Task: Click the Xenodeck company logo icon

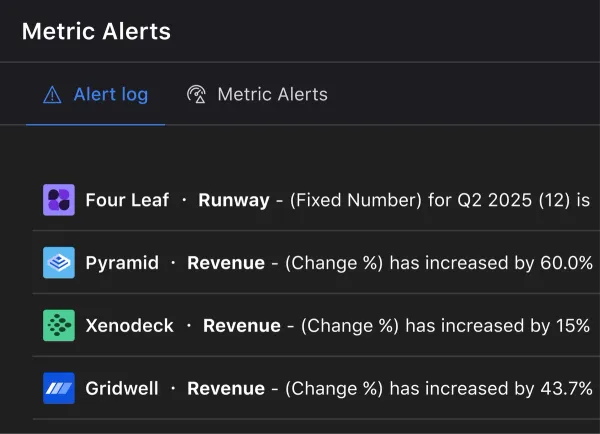Action: [x=59, y=326]
